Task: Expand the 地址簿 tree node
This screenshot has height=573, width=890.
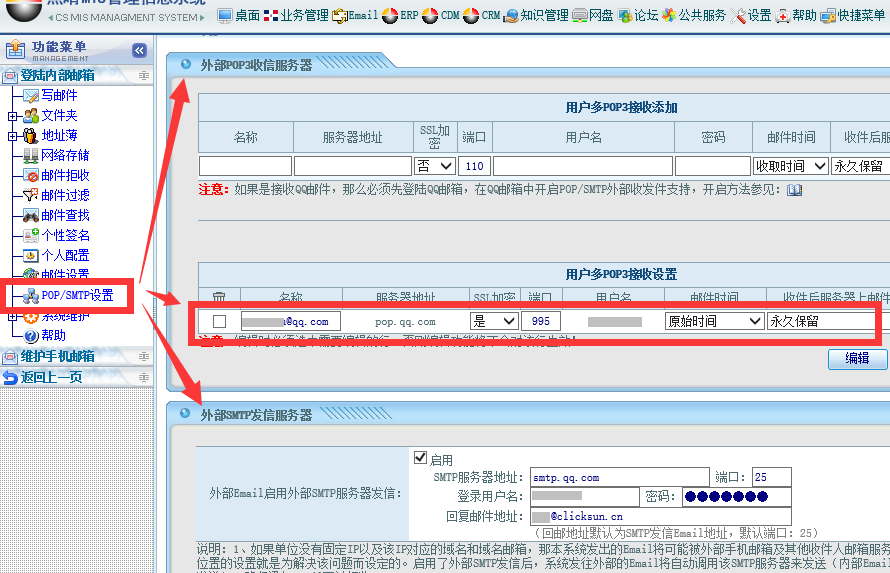Action: tap(12, 136)
